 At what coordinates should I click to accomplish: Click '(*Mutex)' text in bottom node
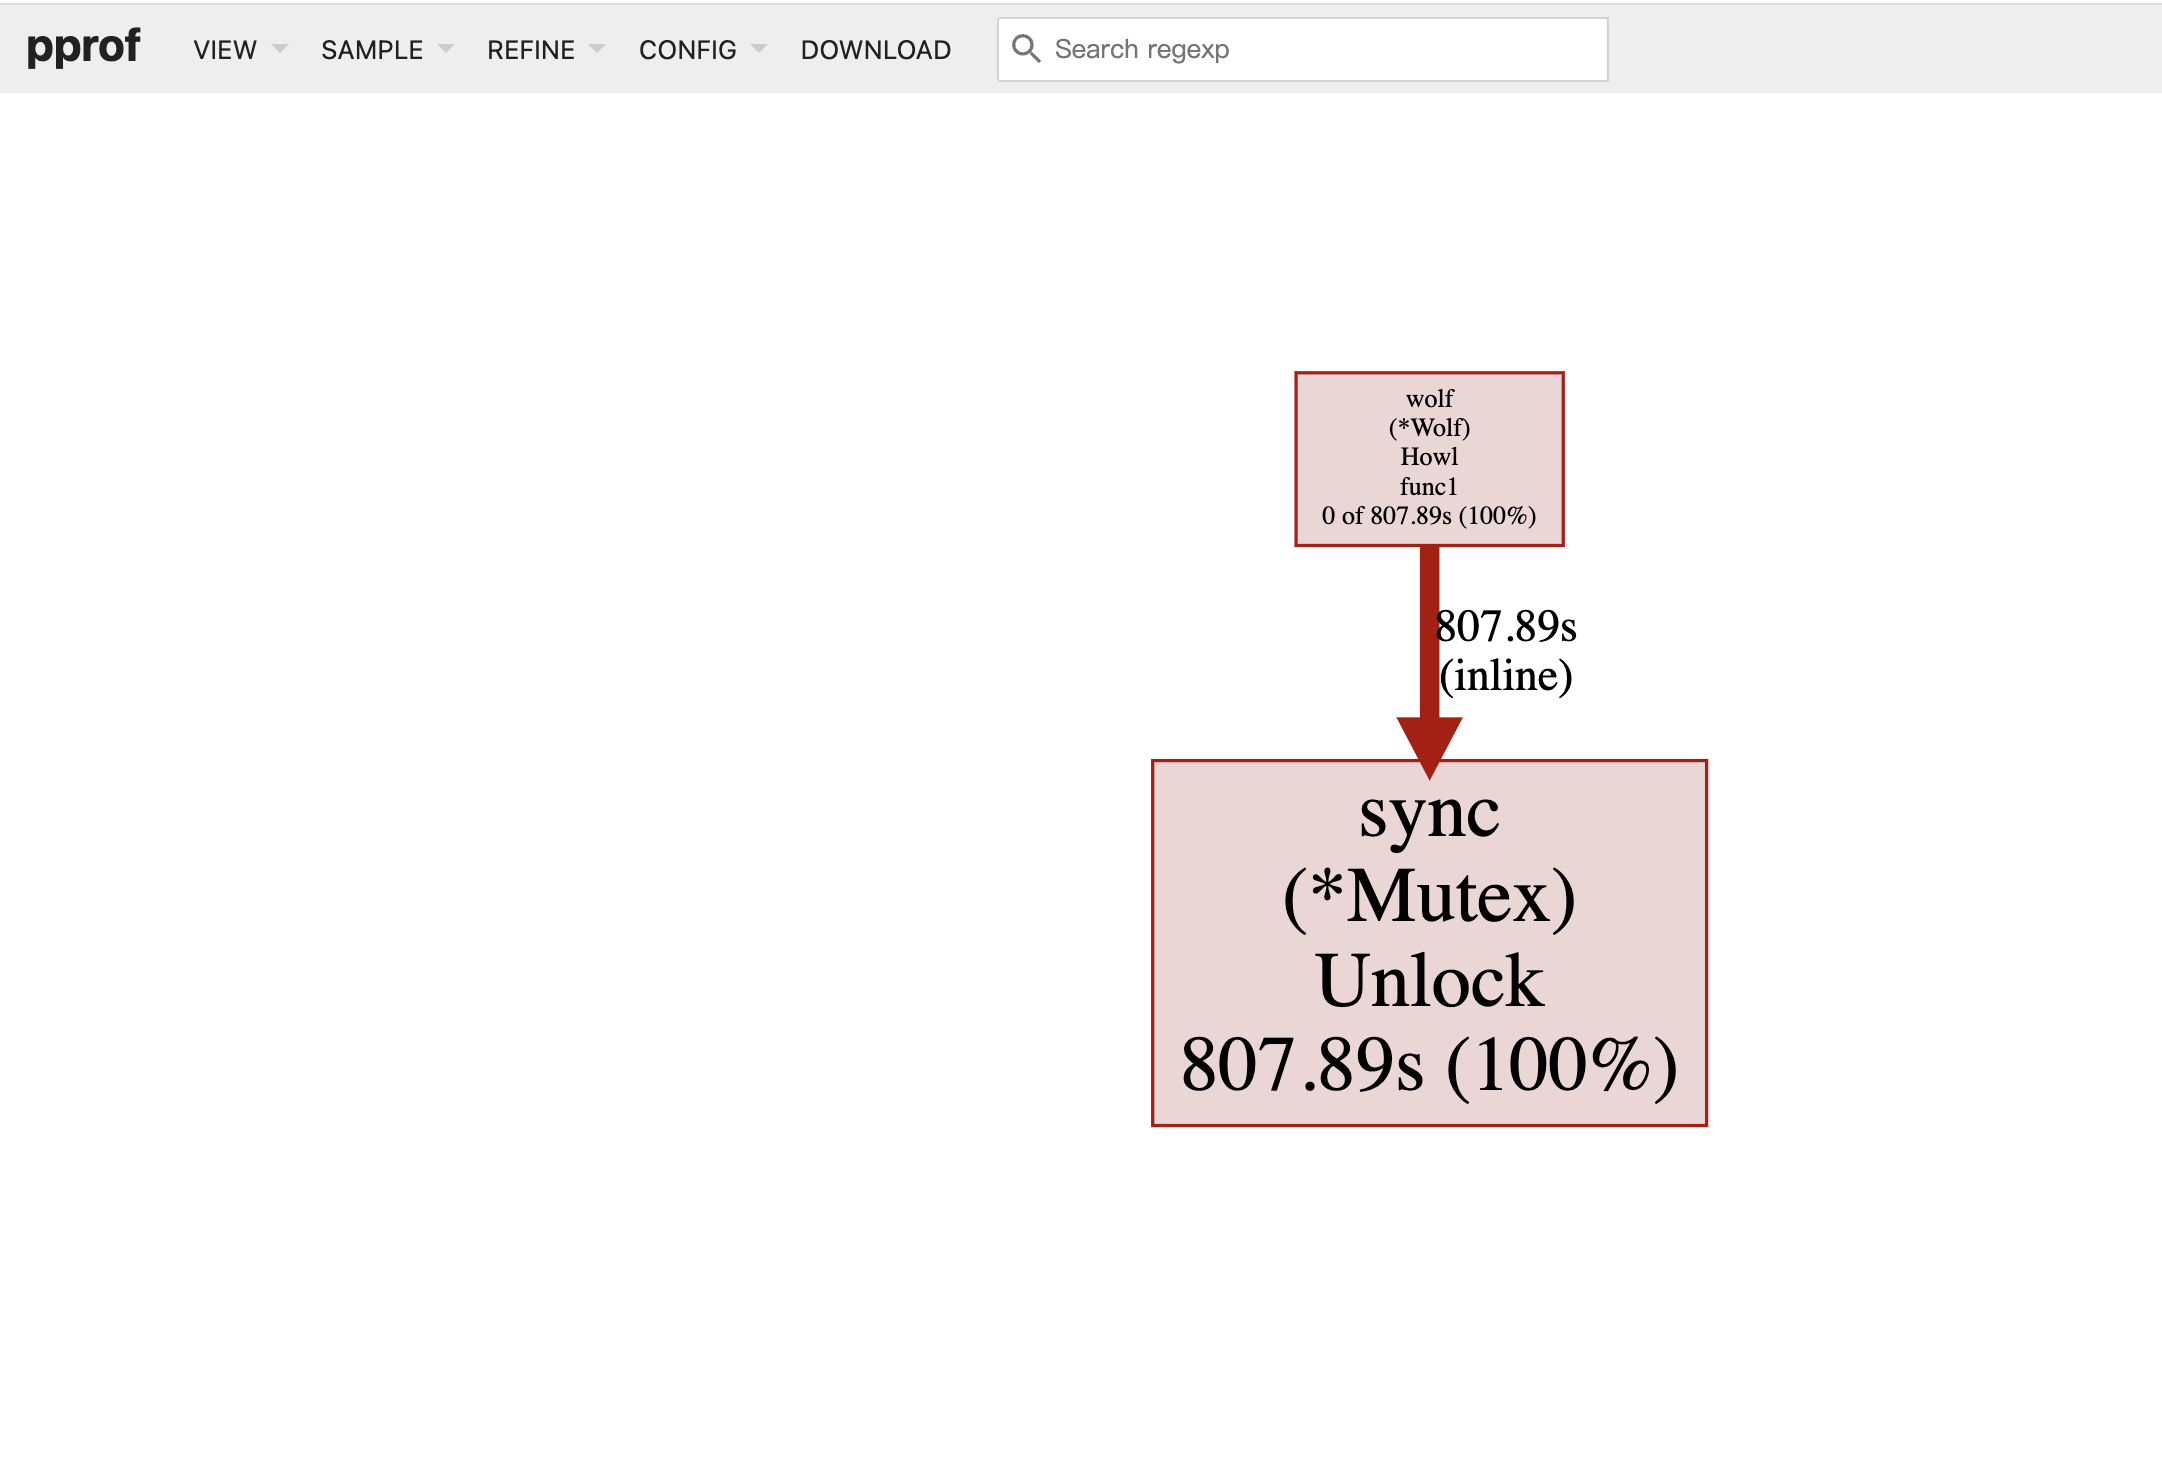tap(1429, 897)
